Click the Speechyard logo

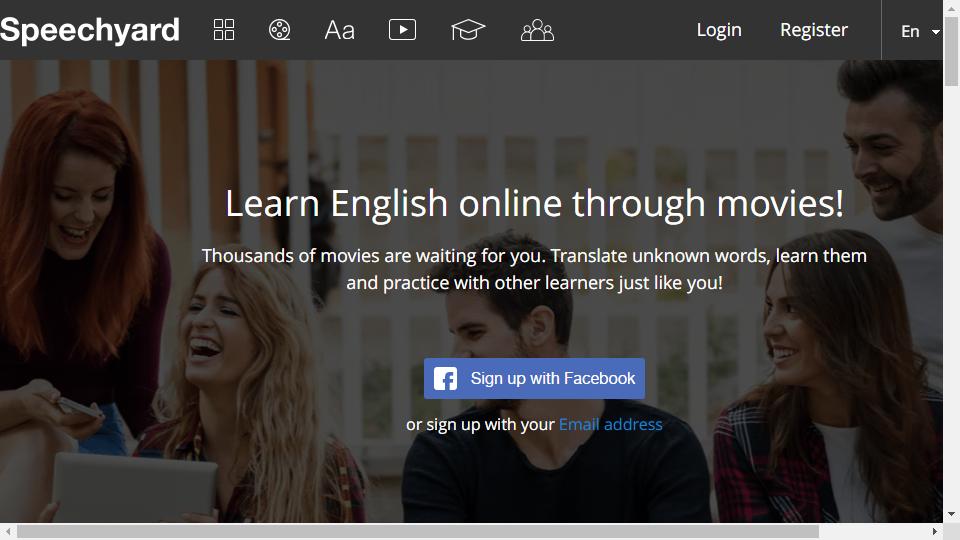(89, 30)
